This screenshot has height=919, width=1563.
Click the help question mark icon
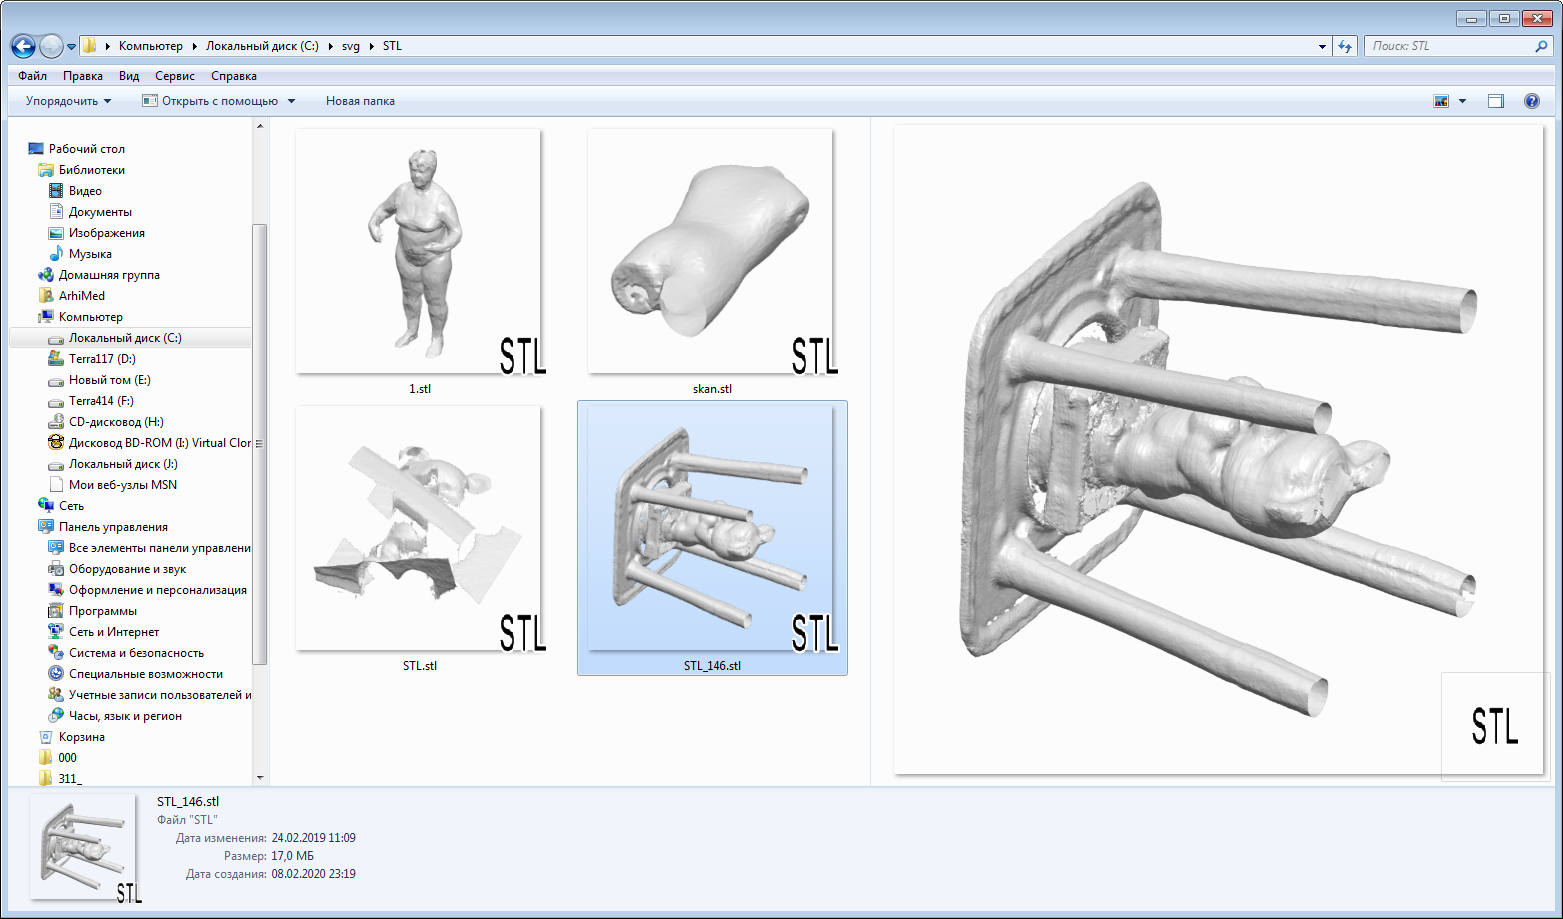[1532, 101]
